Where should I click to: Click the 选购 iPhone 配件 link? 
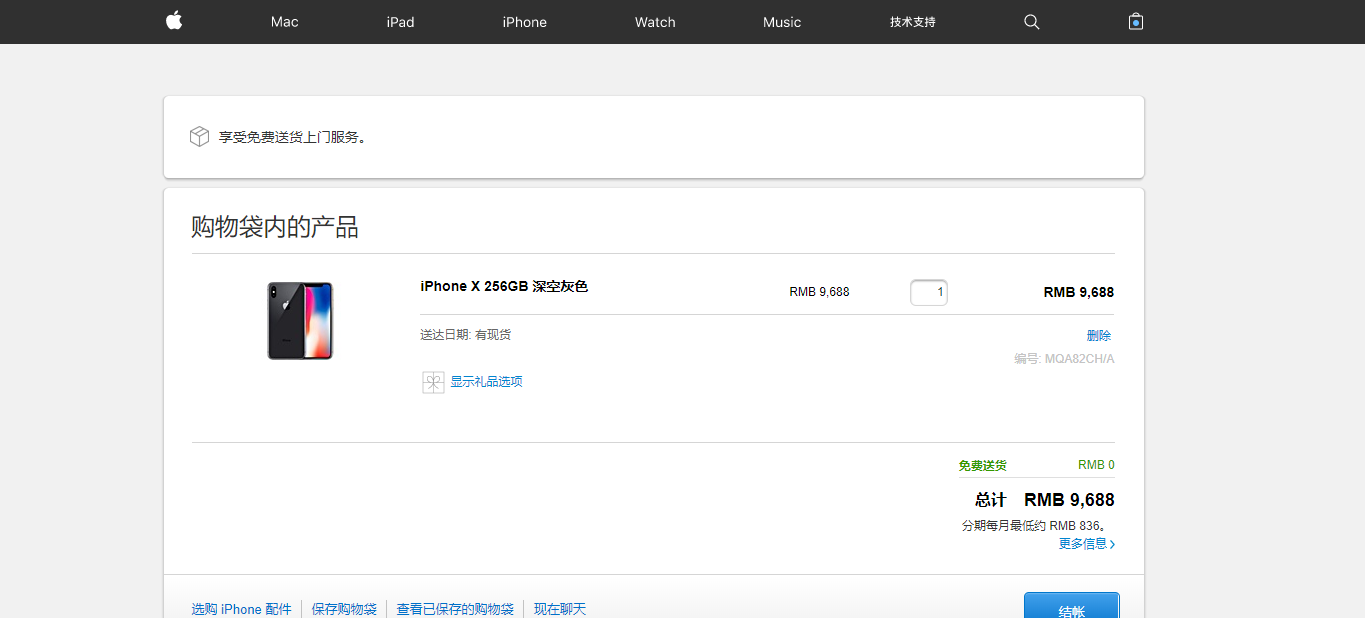pos(242,609)
